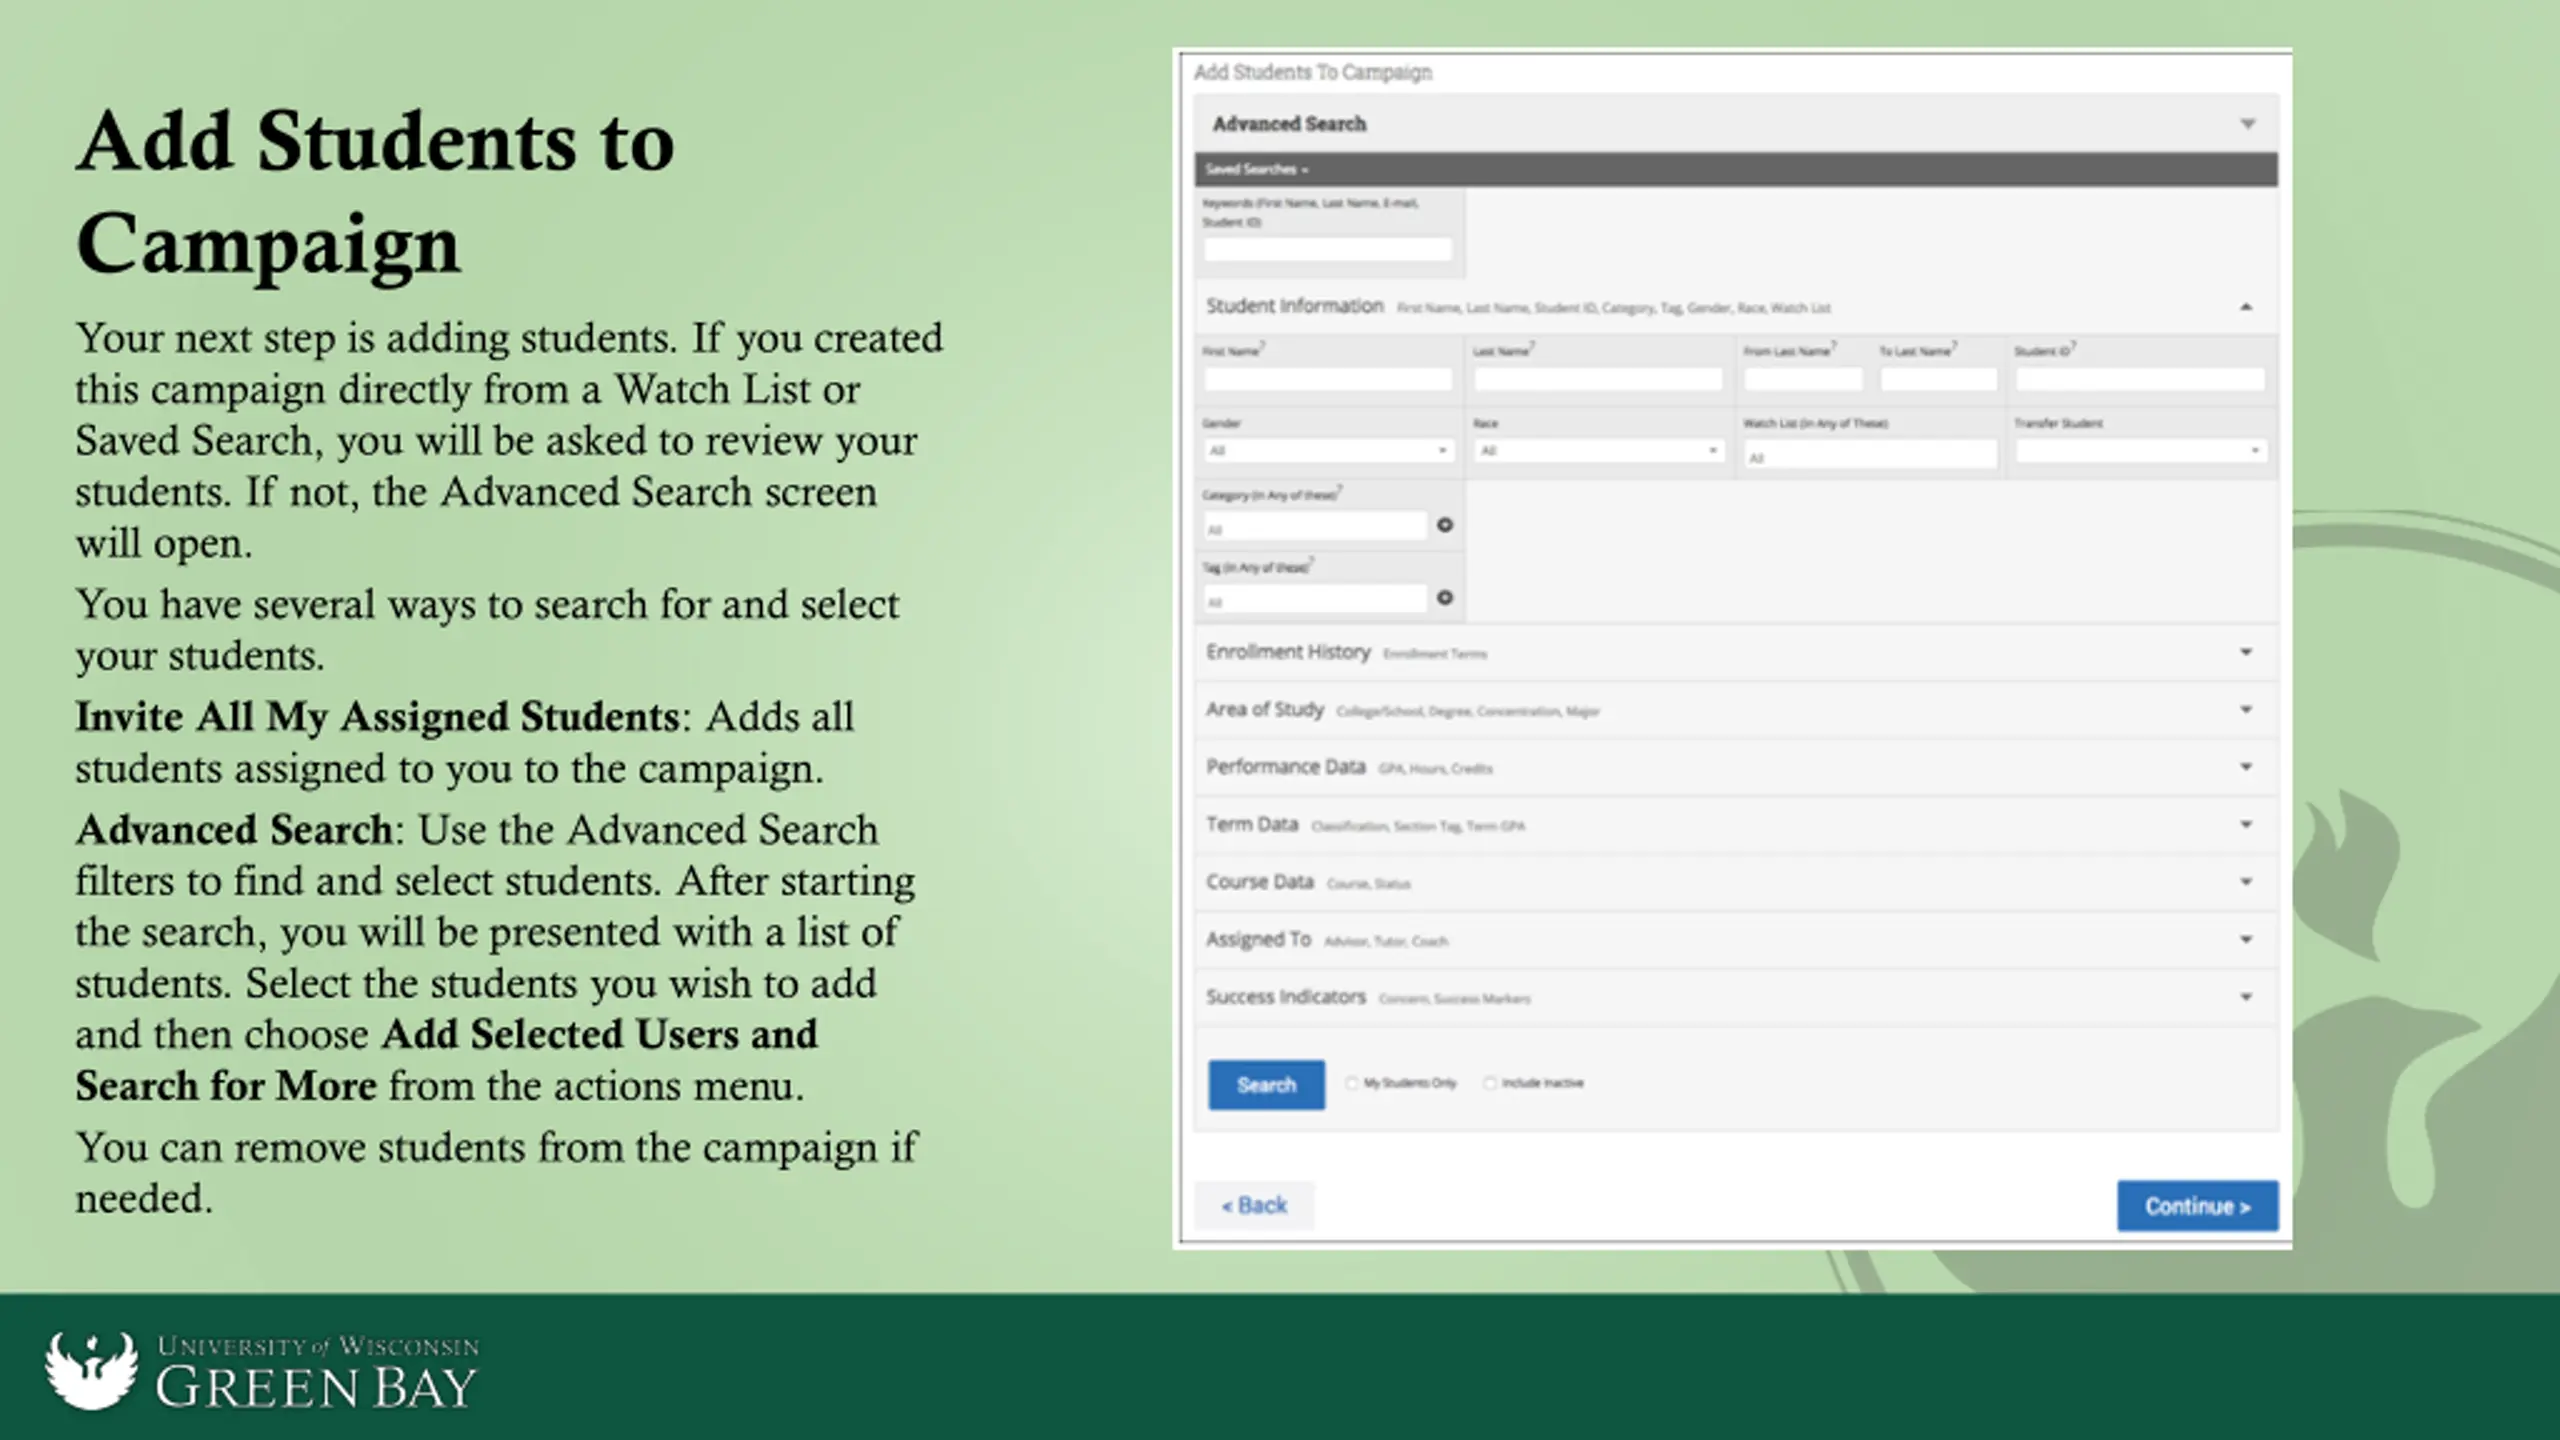Collapse the Advanced Search panel arrow
The height and width of the screenshot is (1440, 2560).
[2247, 124]
